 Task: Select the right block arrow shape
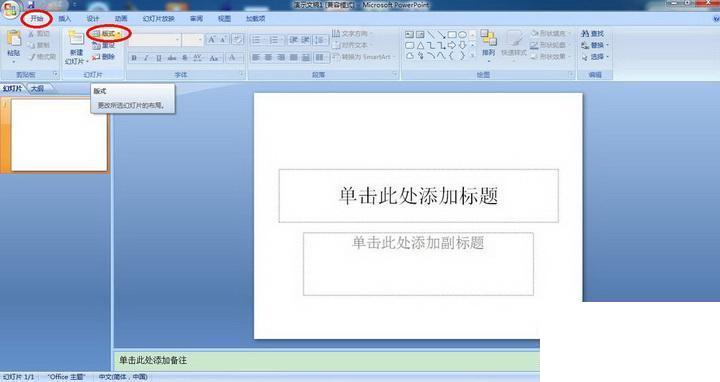tap(452, 45)
